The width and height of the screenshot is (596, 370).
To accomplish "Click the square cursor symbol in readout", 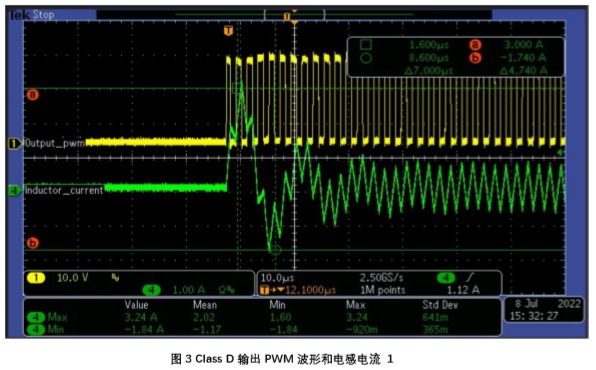I will 366,45.
